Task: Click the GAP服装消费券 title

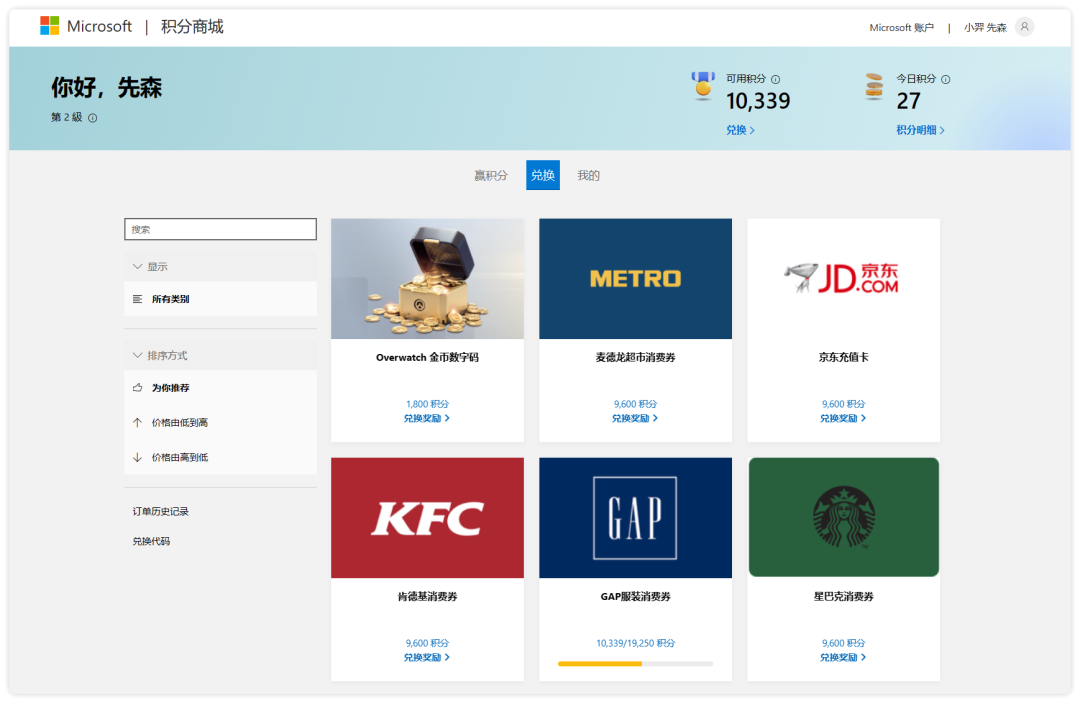Action: point(635,596)
